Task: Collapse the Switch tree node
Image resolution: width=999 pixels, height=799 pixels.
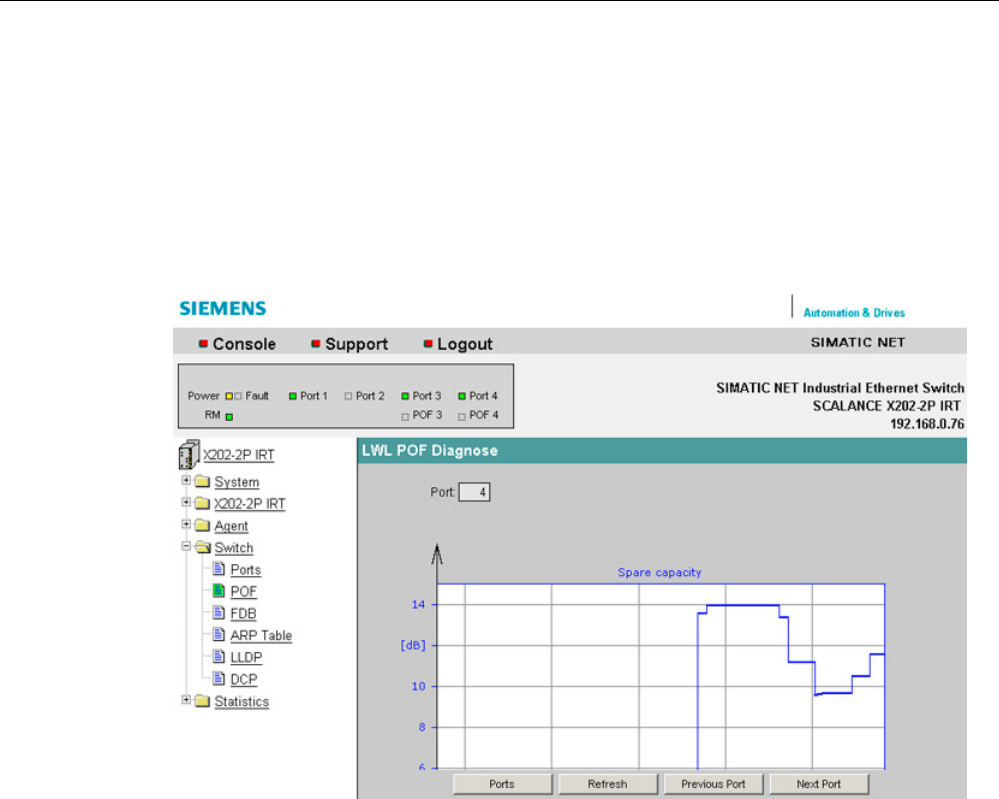Action: pos(186,547)
